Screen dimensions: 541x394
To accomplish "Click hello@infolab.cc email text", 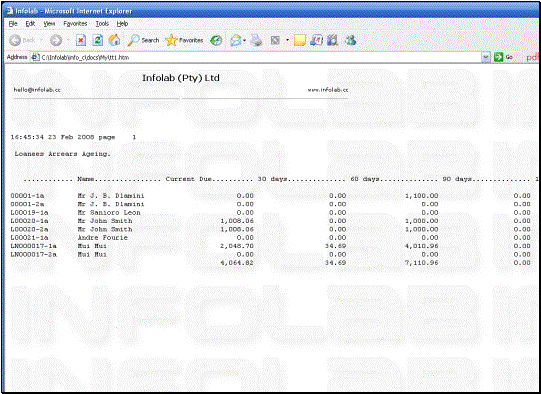I will coord(37,90).
